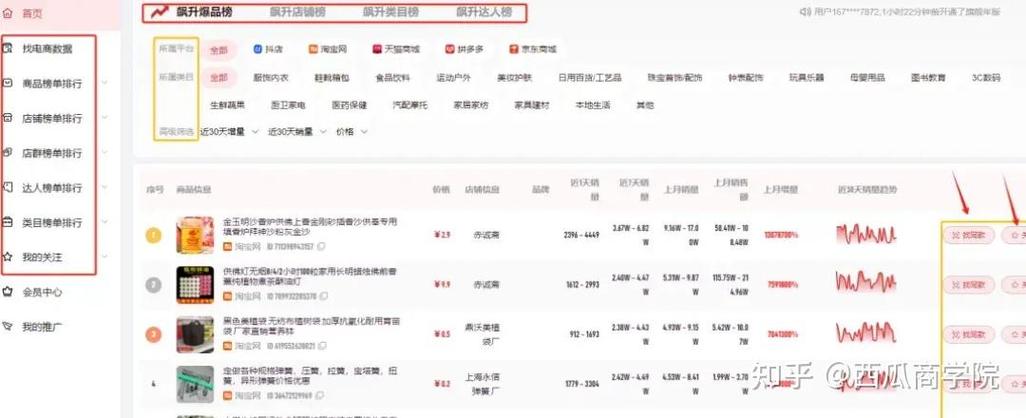Choose the 美妆护肤 category

[x=514, y=78]
